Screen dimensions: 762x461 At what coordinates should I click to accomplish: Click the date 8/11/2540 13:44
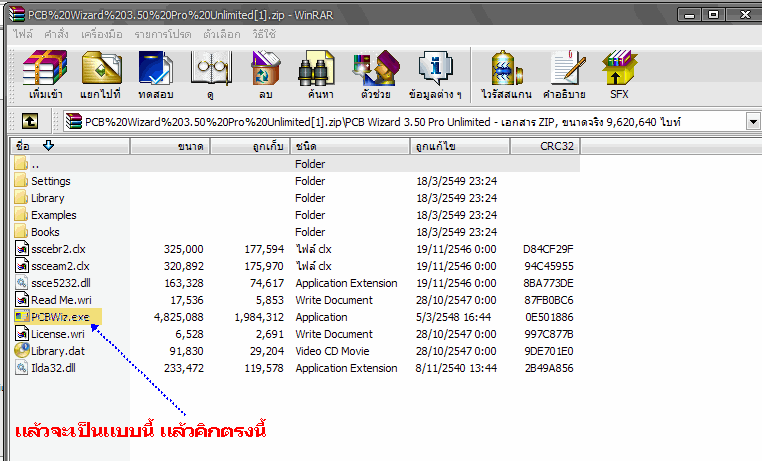click(456, 368)
